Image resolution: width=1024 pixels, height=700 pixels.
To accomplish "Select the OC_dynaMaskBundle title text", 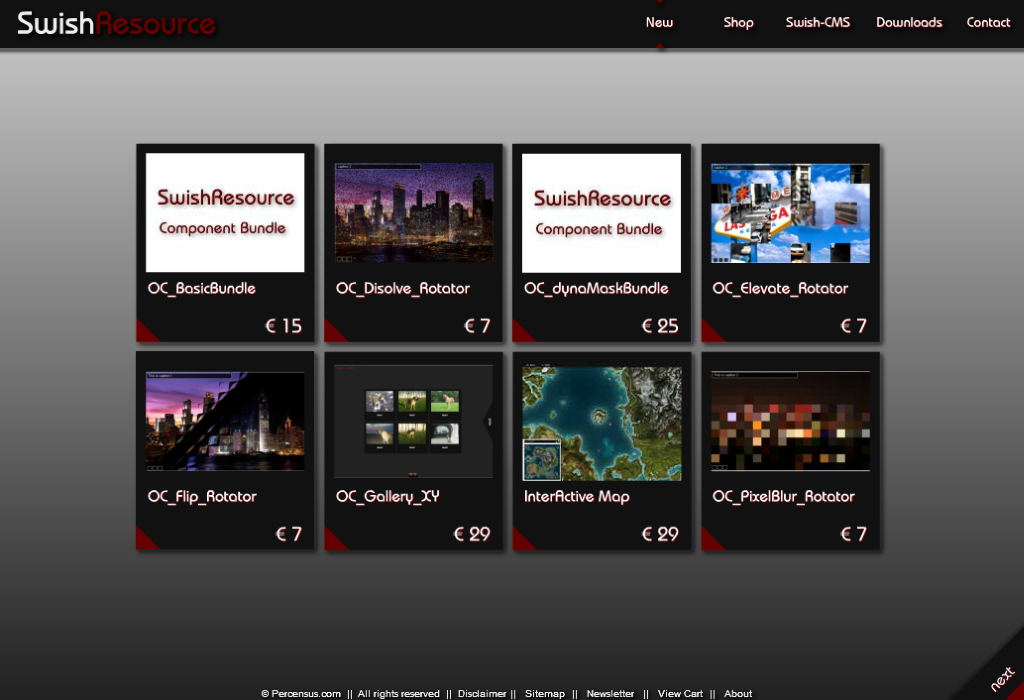I will pyautogui.click(x=596, y=289).
